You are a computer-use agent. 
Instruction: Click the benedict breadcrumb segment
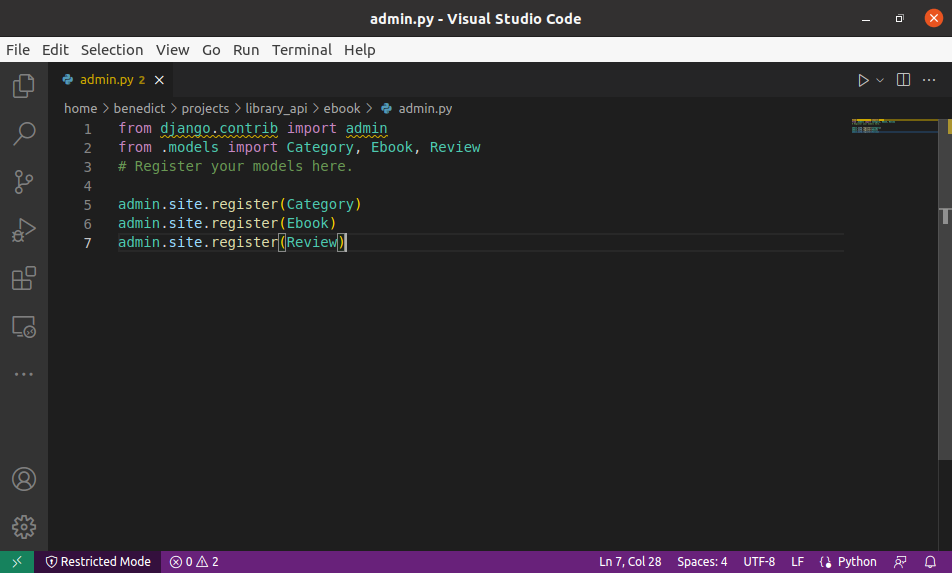139,109
